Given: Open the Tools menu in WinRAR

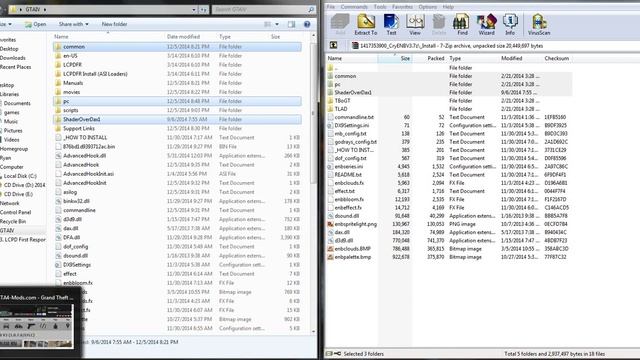Looking at the screenshot, I should coord(380,7).
